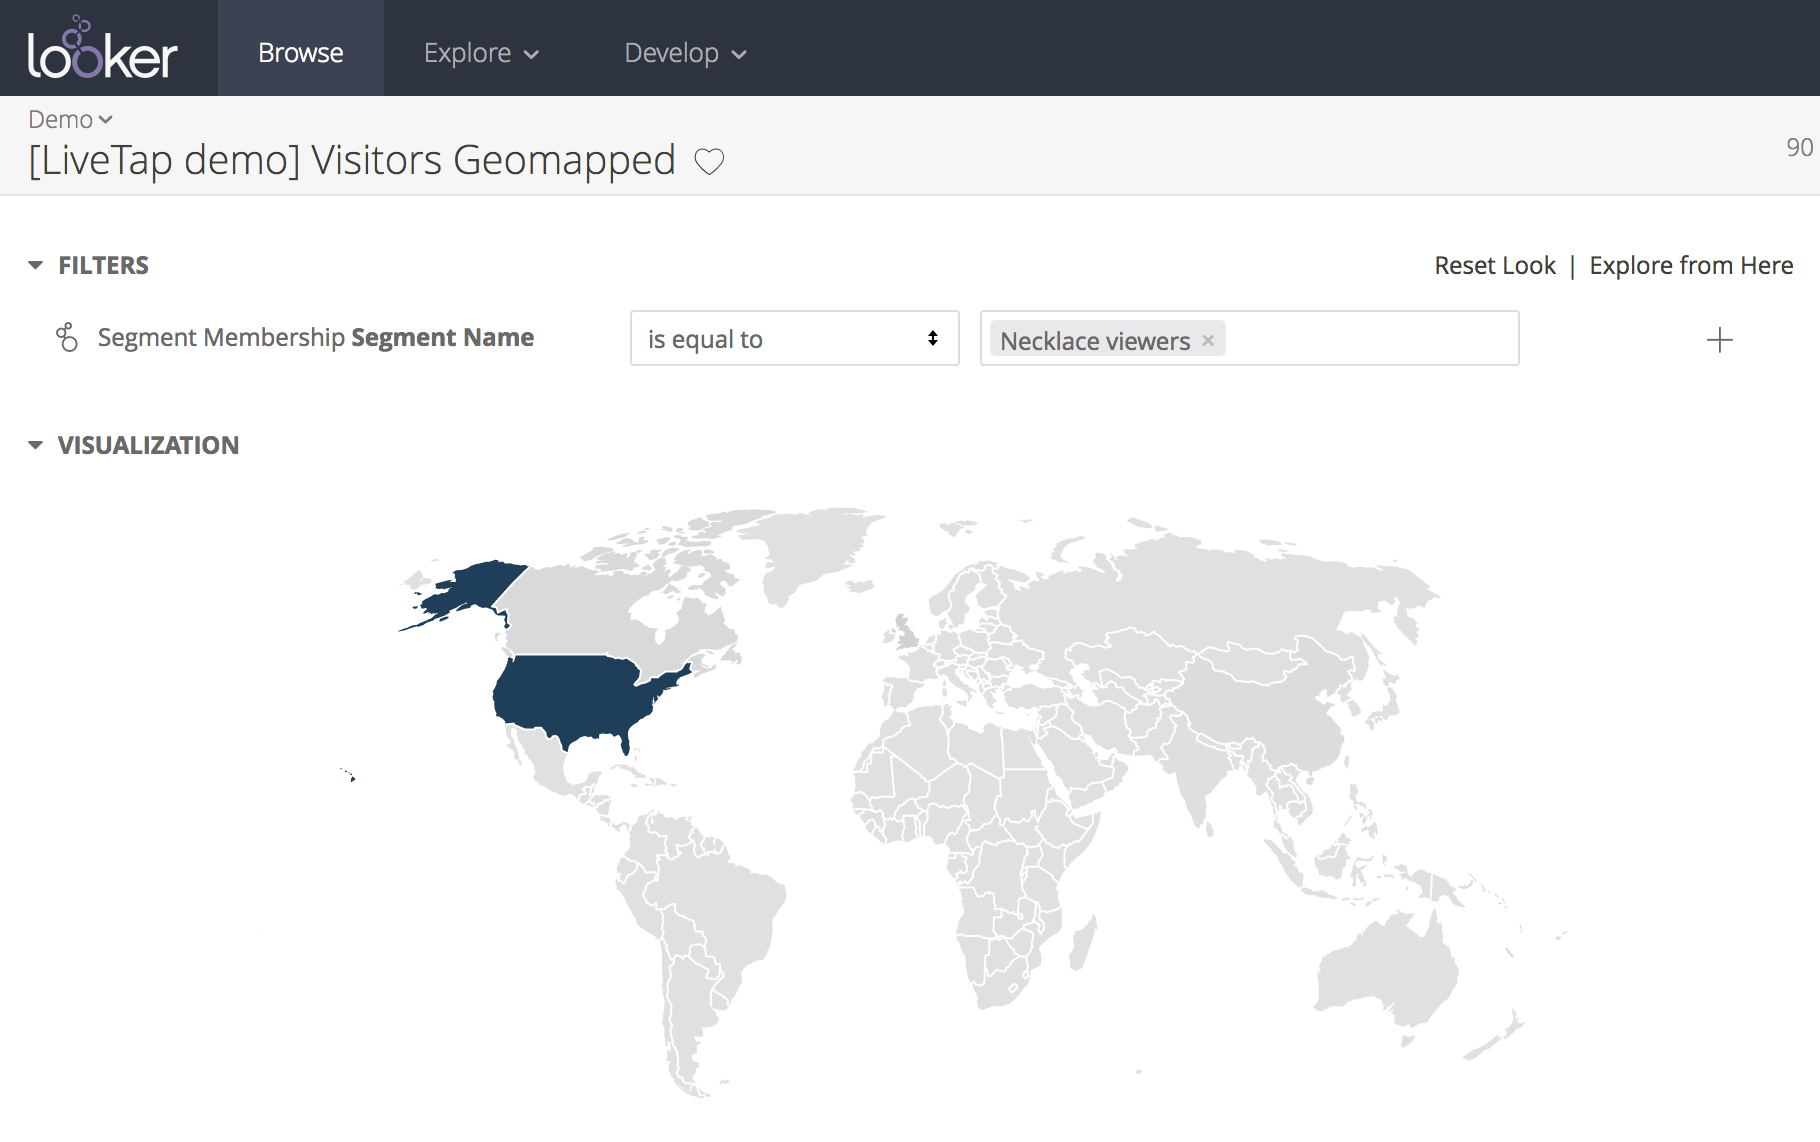The image size is (1820, 1142).
Task: Open the Explore menu
Action: [481, 53]
